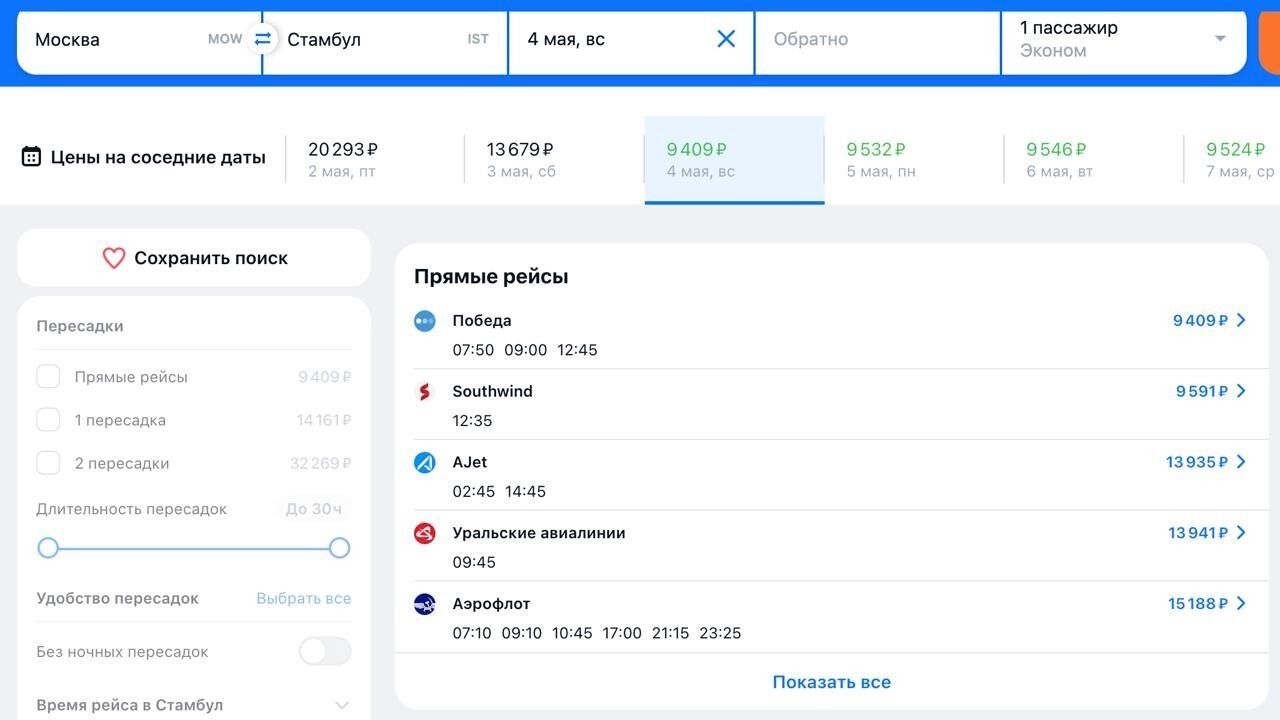
Task: Clear the departure date with the X icon
Action: pos(726,39)
